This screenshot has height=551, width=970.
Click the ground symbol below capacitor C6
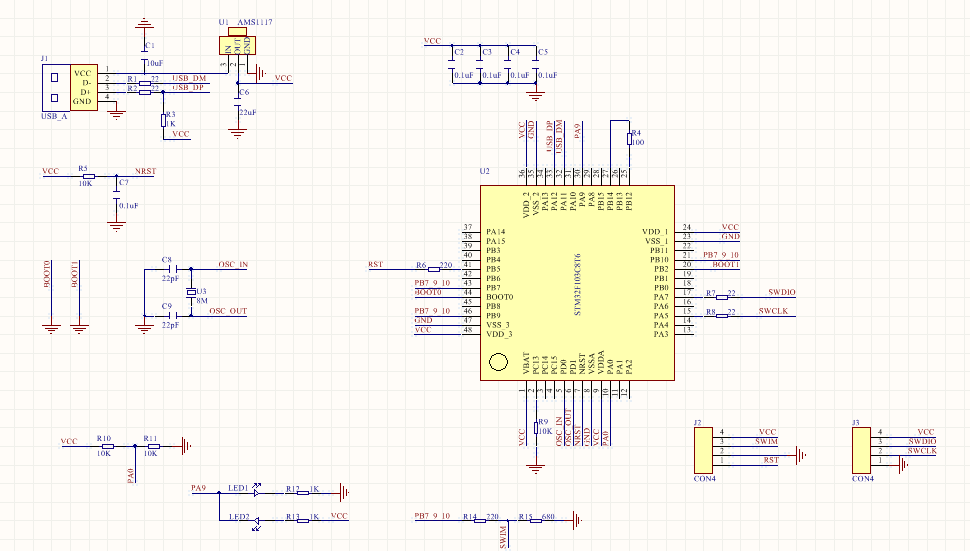point(238,133)
